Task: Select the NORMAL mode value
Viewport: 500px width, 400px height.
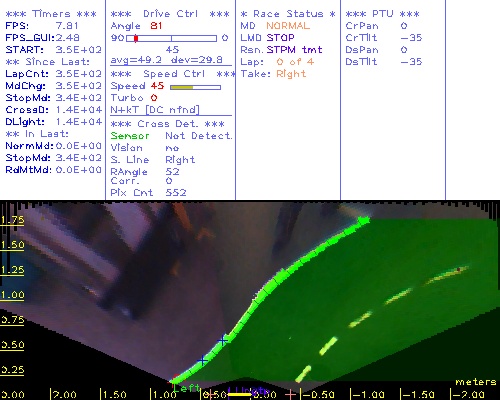Action: coord(288,26)
